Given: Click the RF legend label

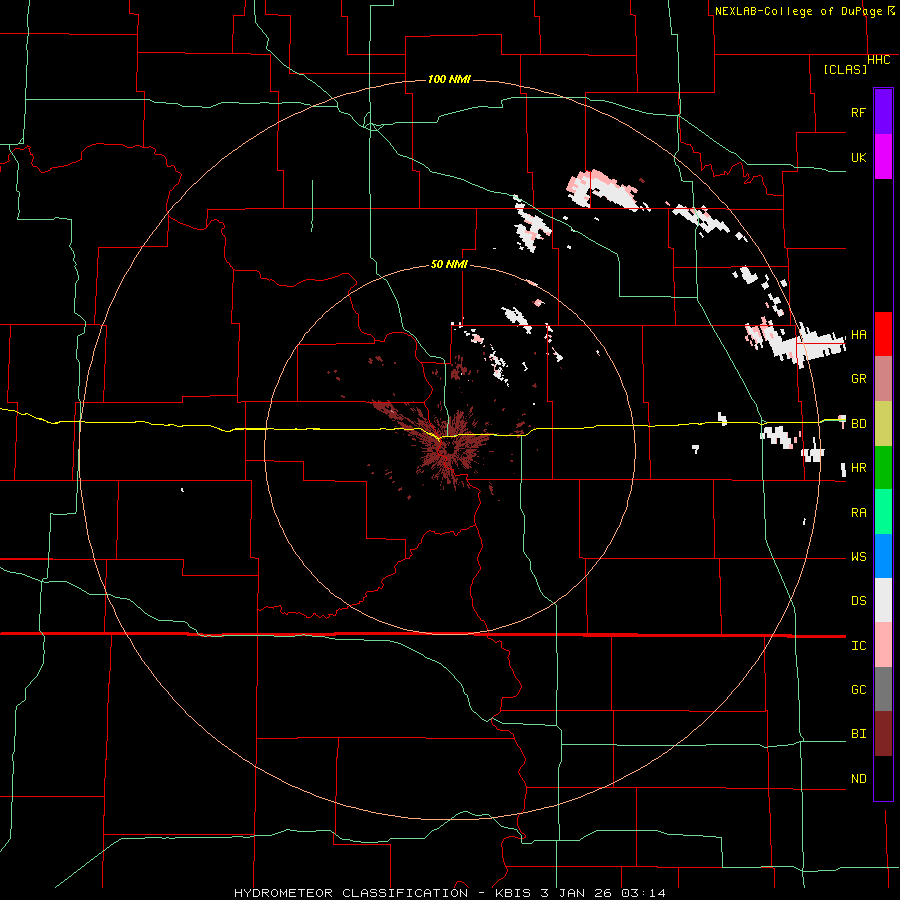Looking at the screenshot, I should tap(858, 112).
